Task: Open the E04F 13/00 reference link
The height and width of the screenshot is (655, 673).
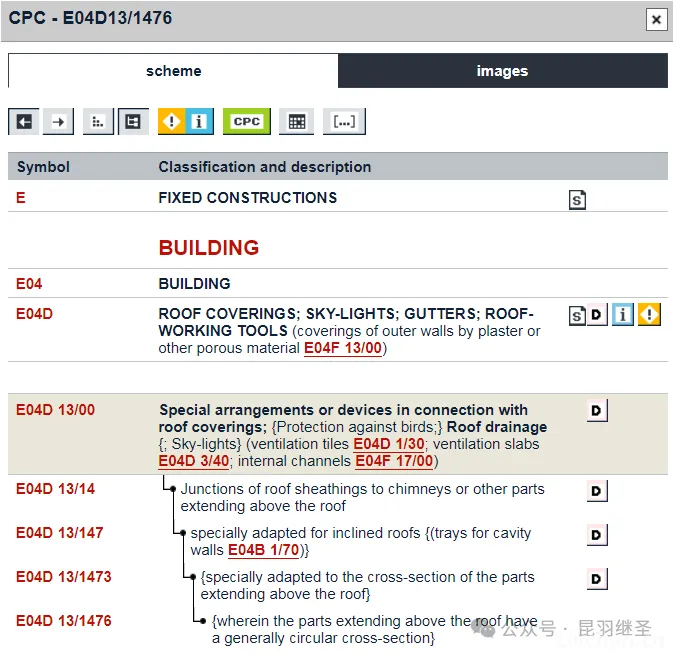Action: pos(342,348)
